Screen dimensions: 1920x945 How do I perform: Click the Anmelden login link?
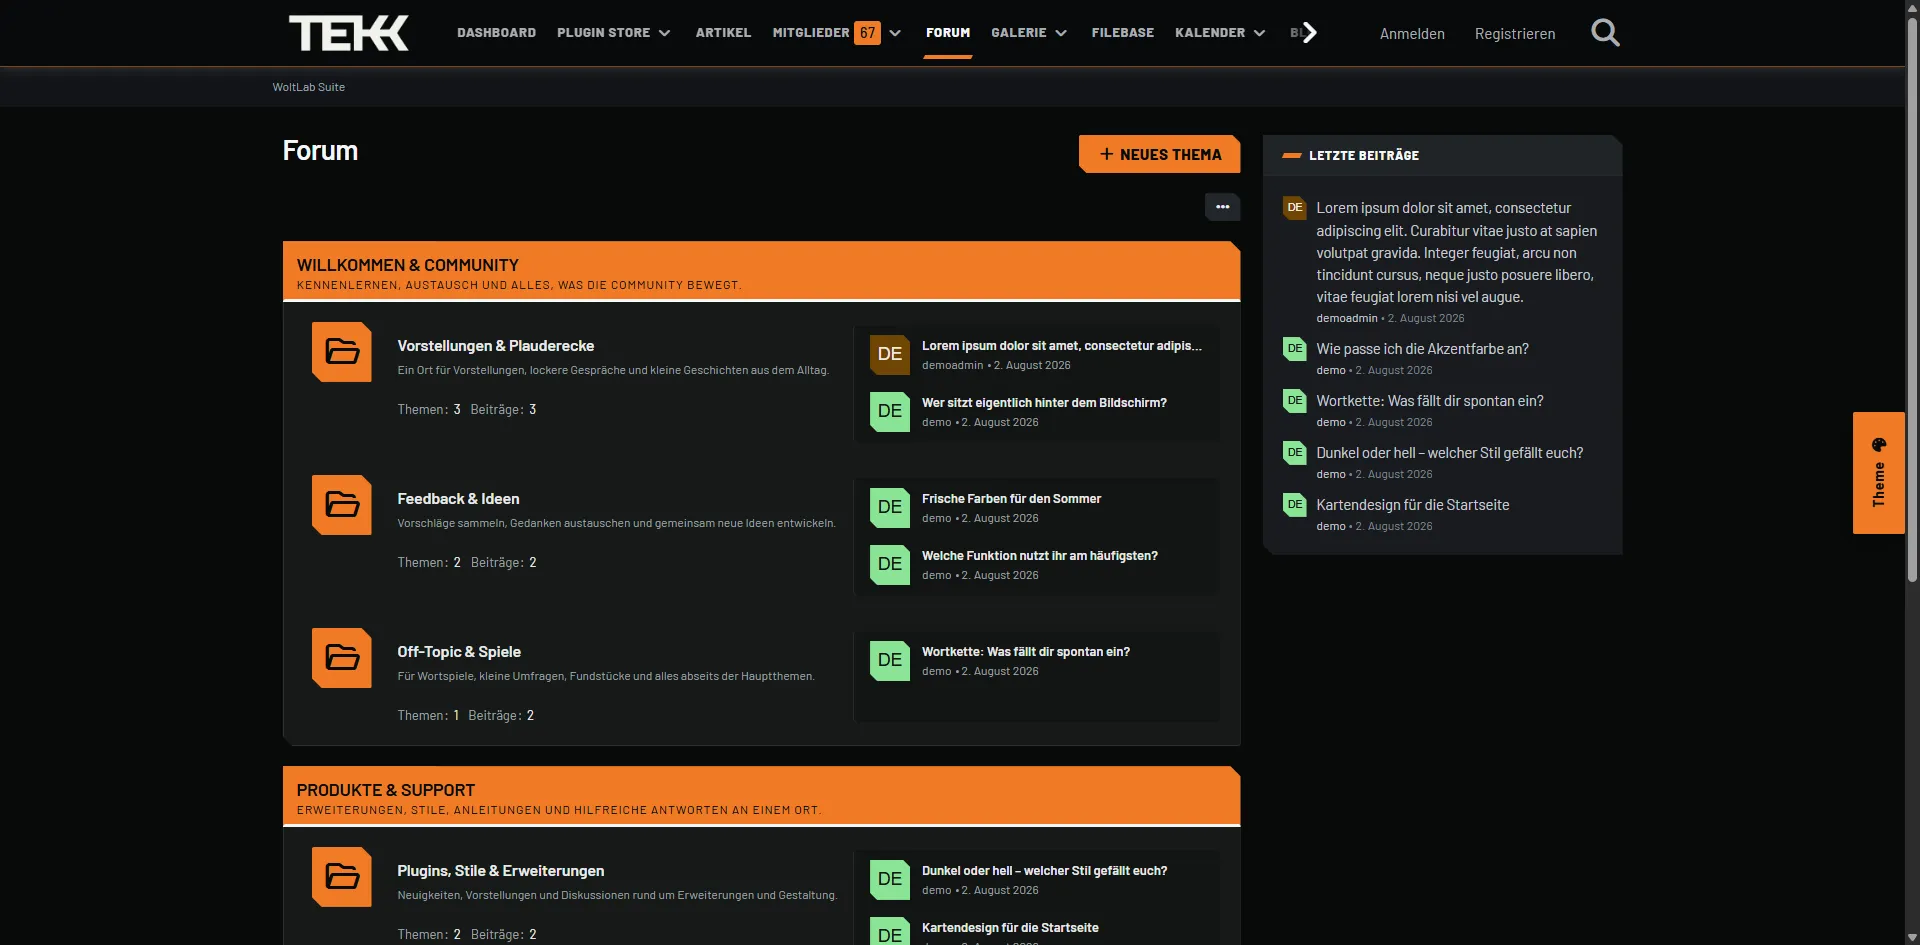tap(1412, 34)
